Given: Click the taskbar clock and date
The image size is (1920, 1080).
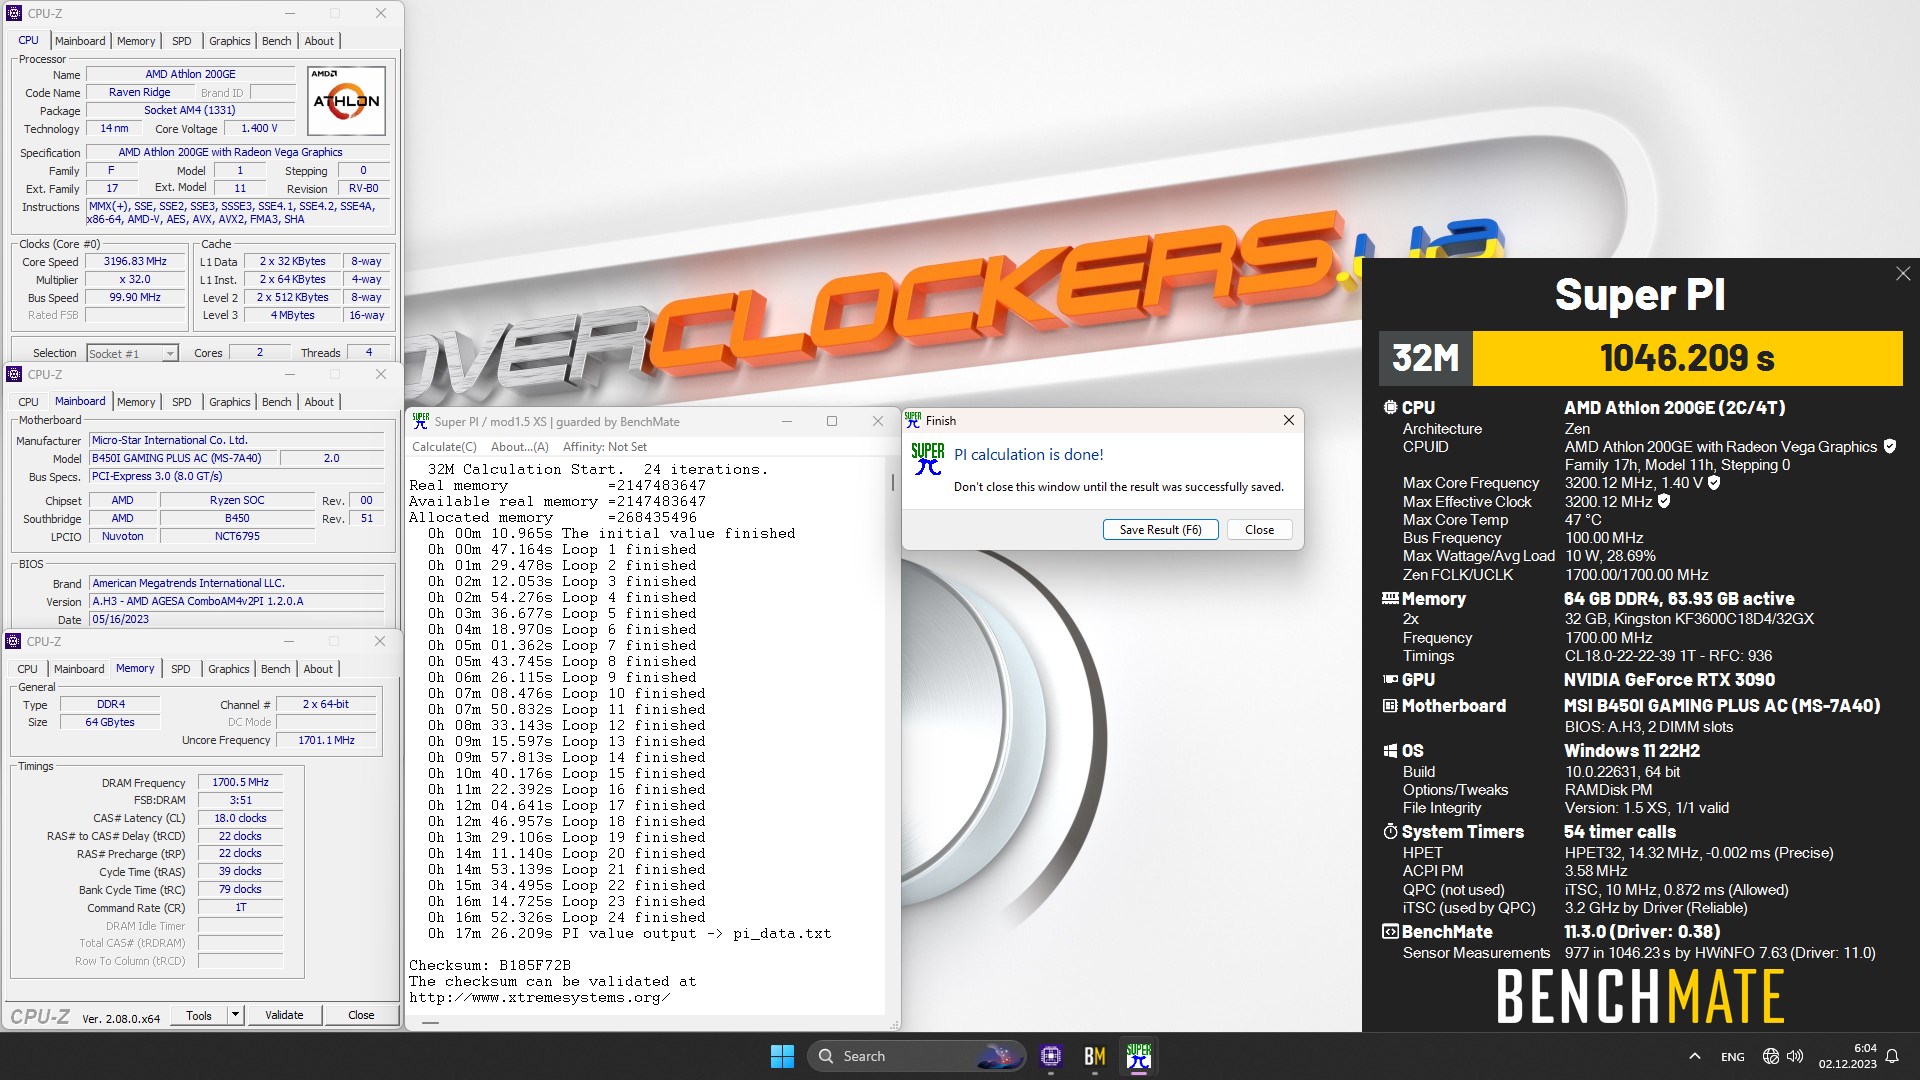Looking at the screenshot, I should [1847, 1056].
